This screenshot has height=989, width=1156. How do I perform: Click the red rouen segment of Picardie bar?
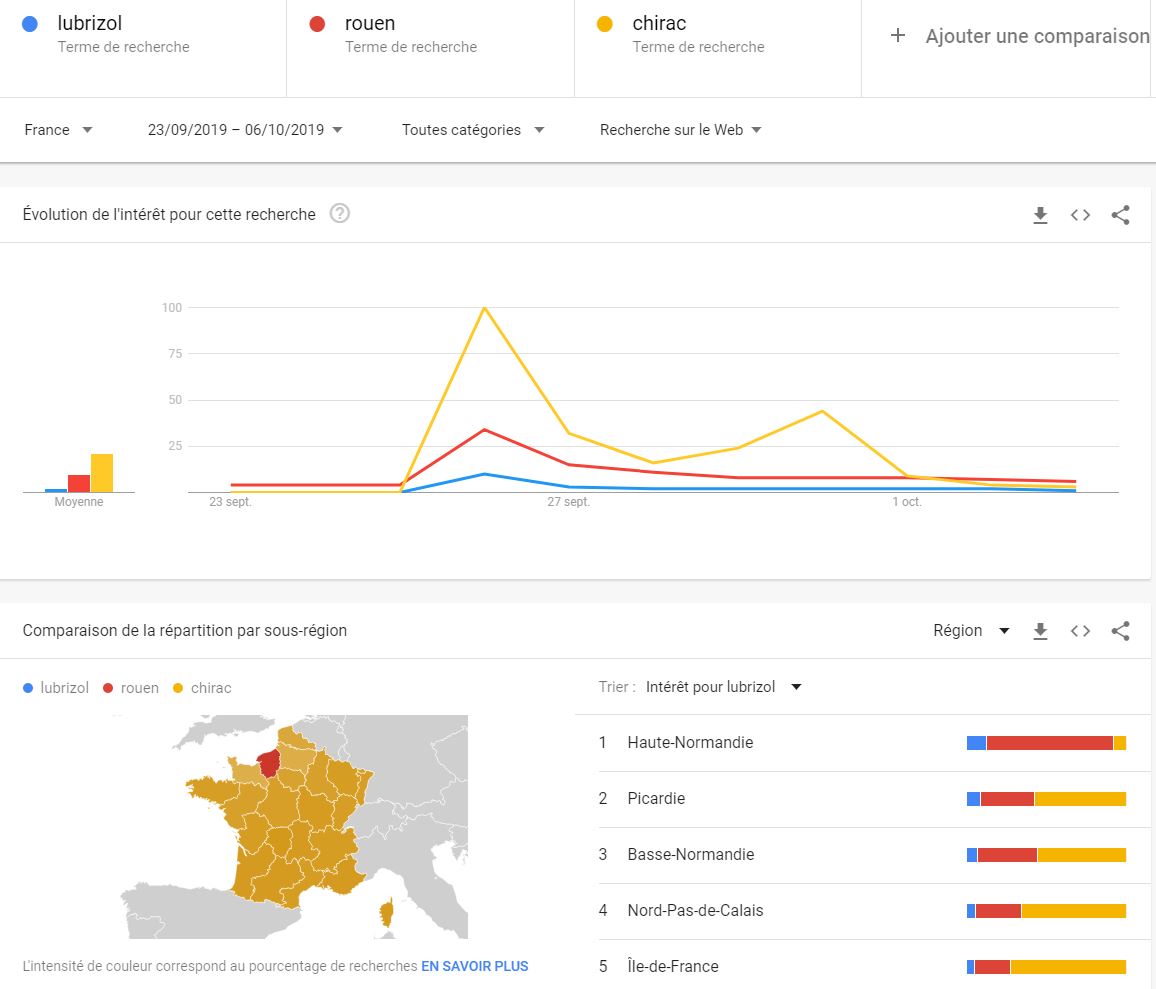1007,799
